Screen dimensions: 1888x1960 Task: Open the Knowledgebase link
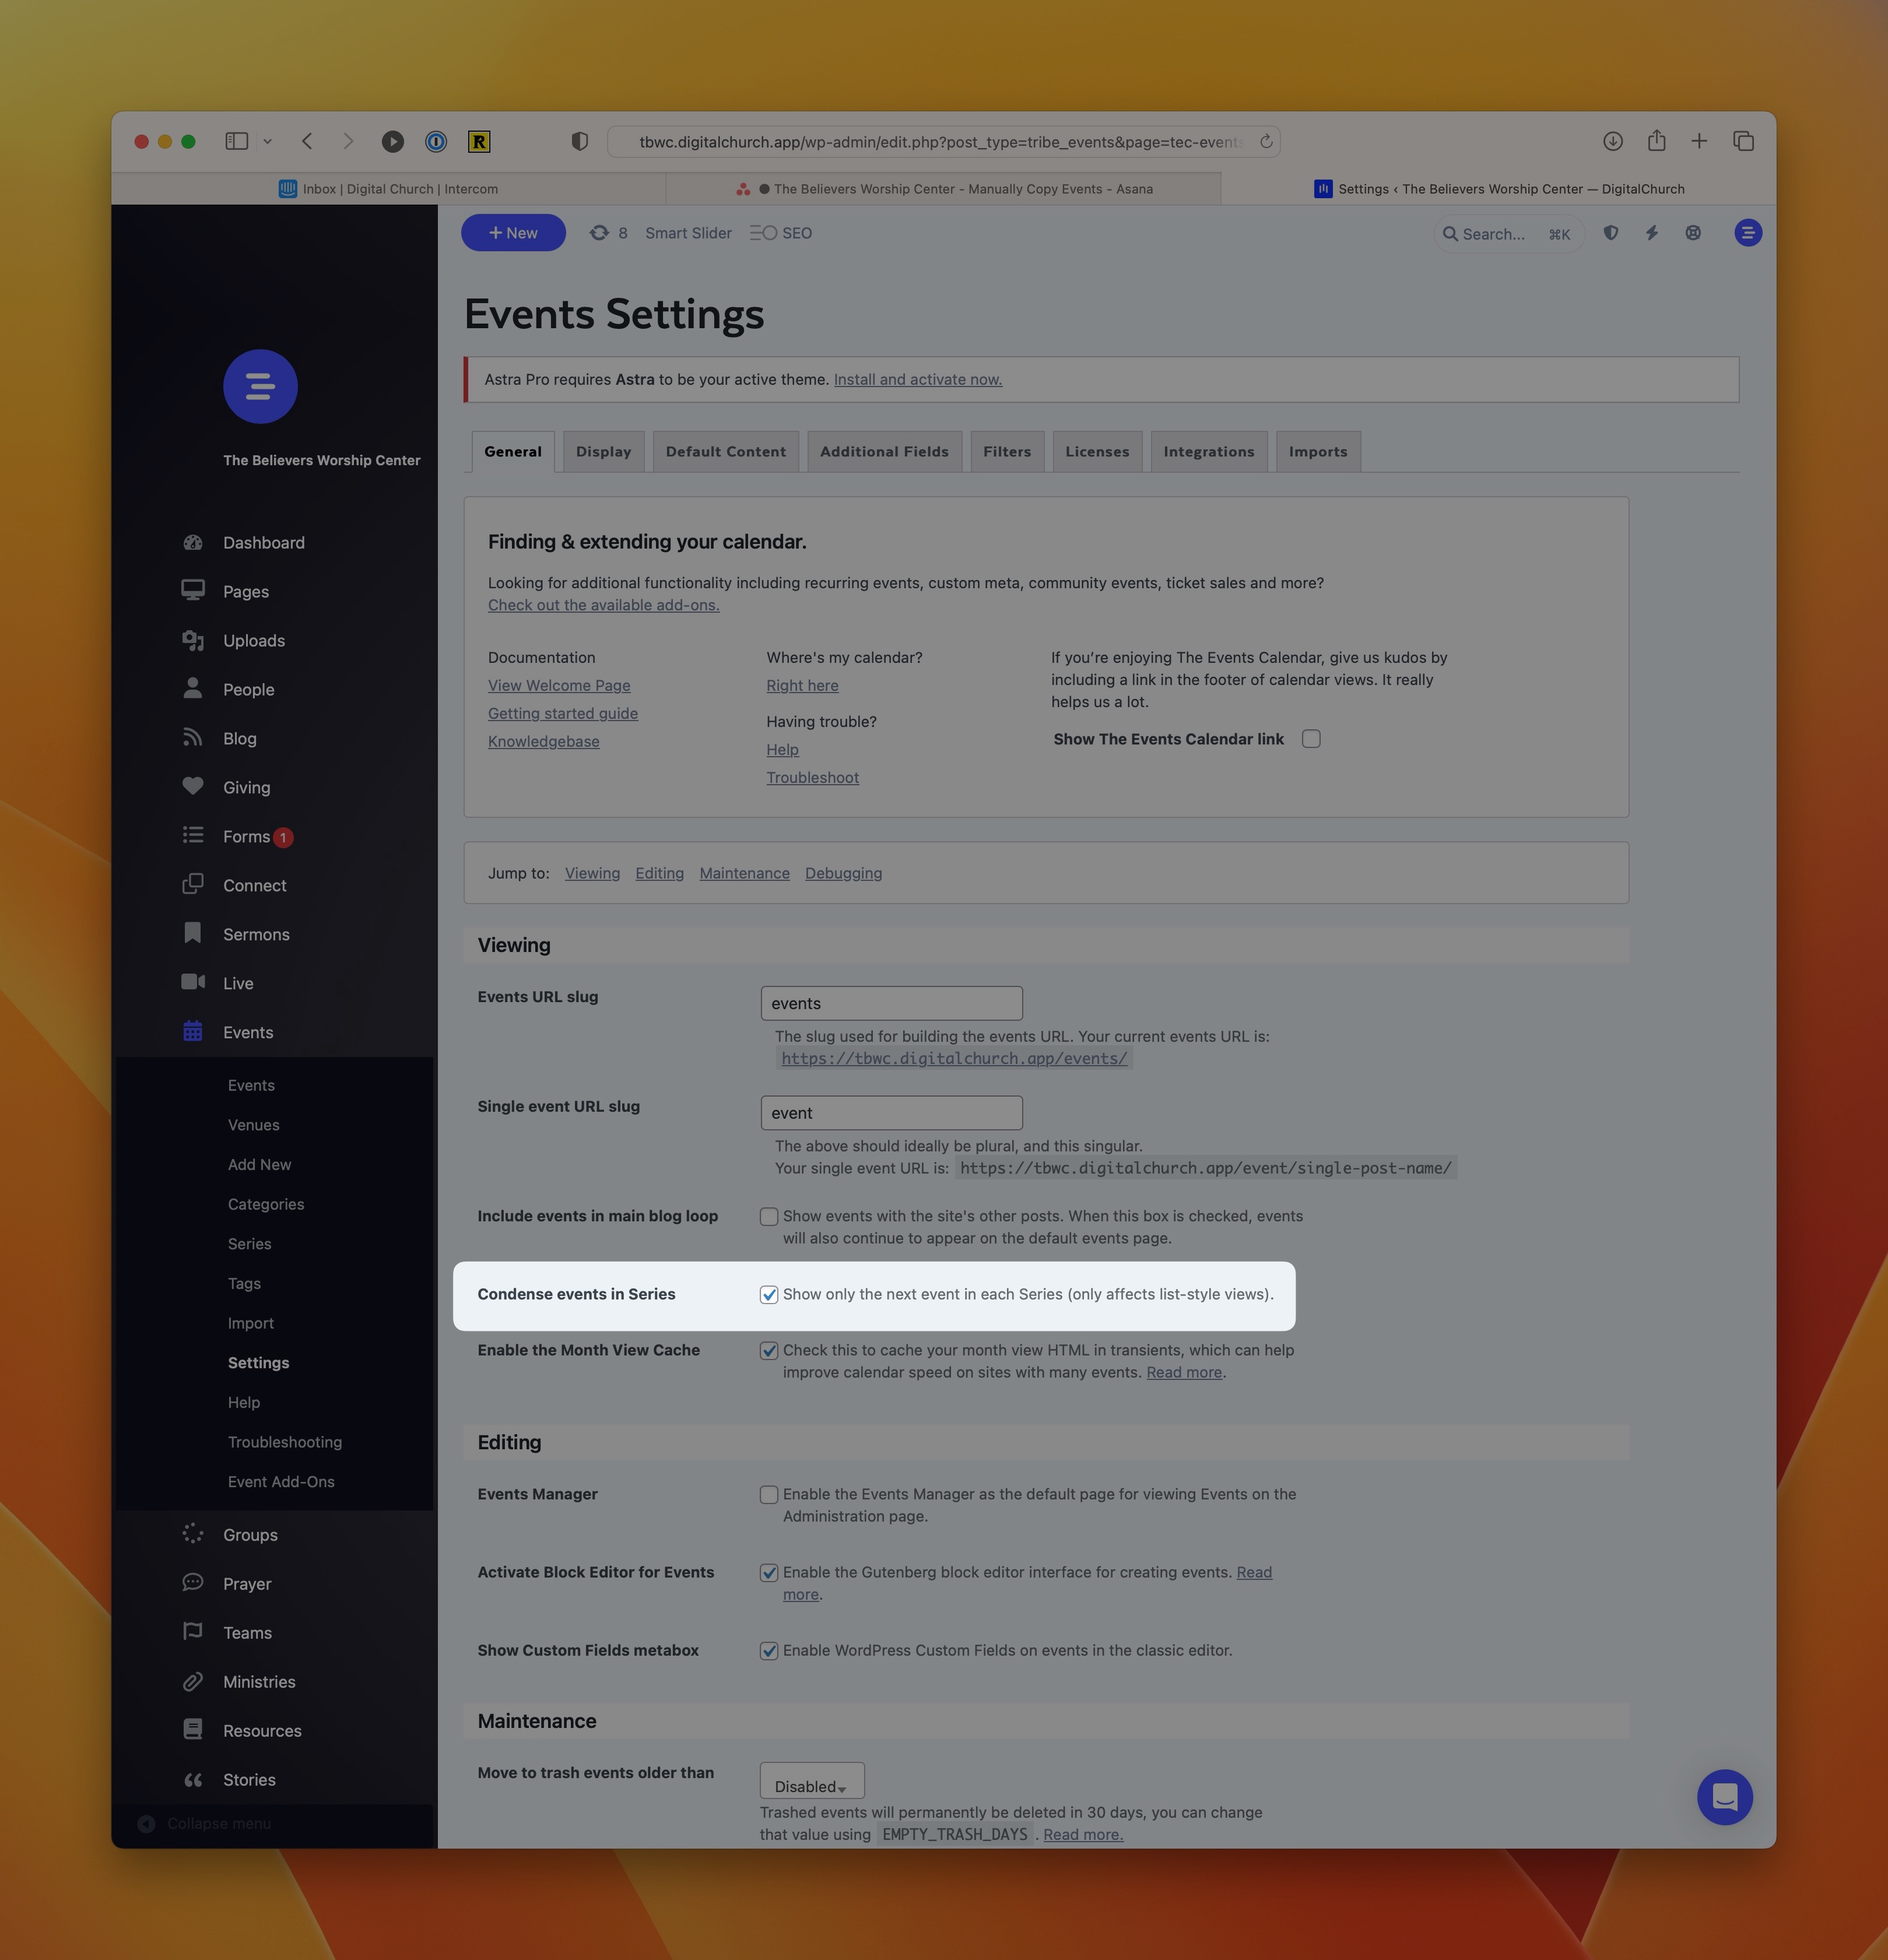click(544, 742)
